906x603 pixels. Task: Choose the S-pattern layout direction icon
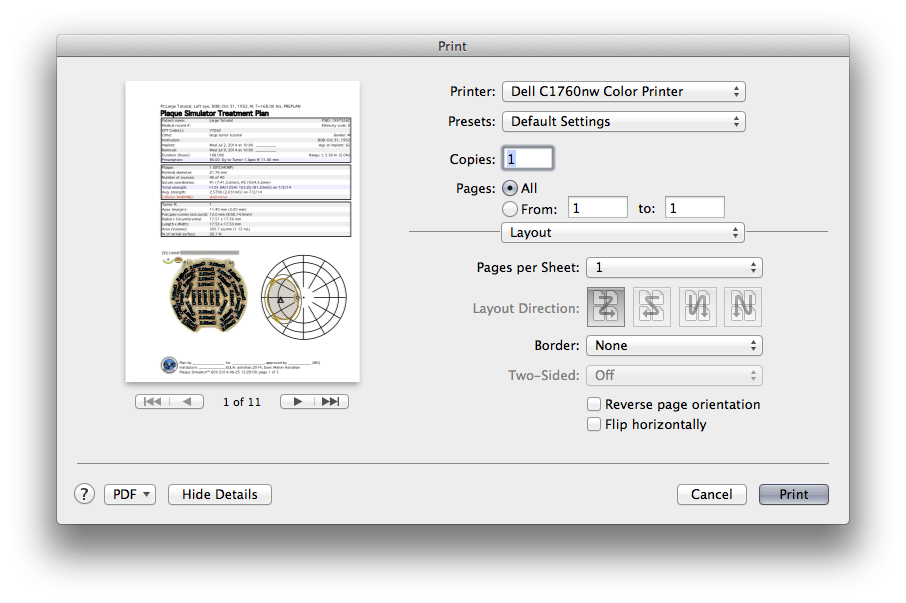(652, 308)
